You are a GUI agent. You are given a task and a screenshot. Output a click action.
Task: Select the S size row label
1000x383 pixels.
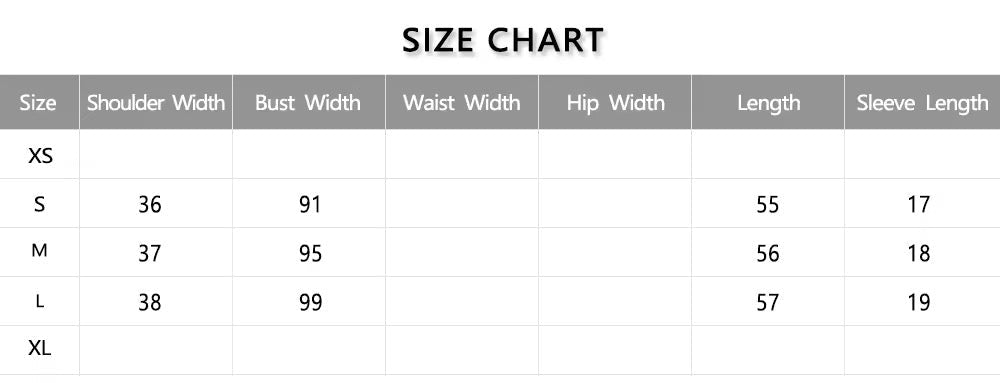[40, 205]
